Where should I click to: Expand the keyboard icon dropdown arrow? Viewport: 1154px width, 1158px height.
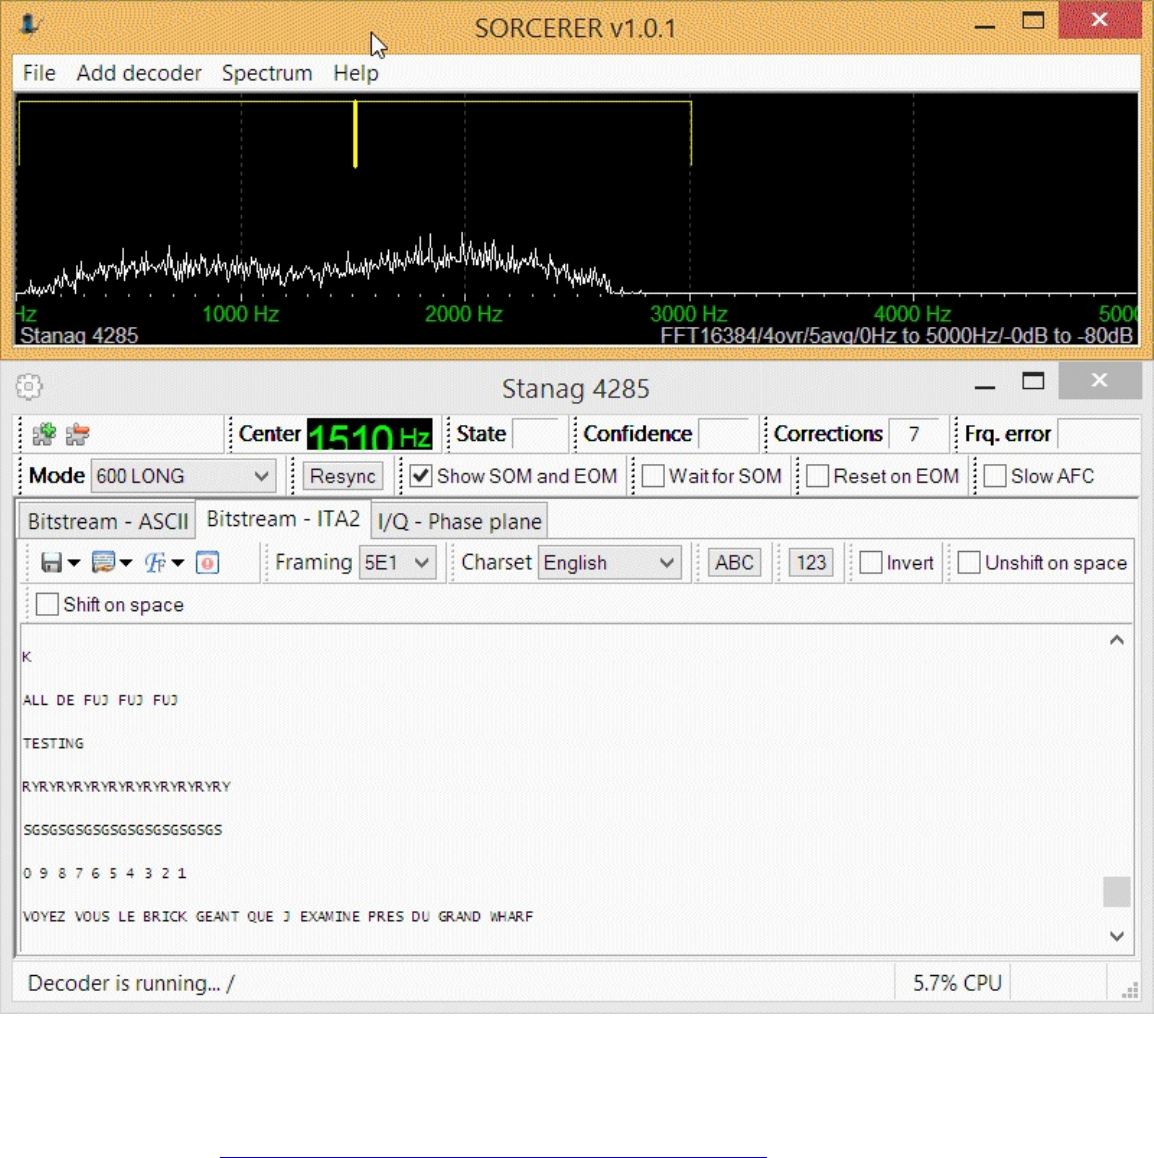click(x=126, y=563)
